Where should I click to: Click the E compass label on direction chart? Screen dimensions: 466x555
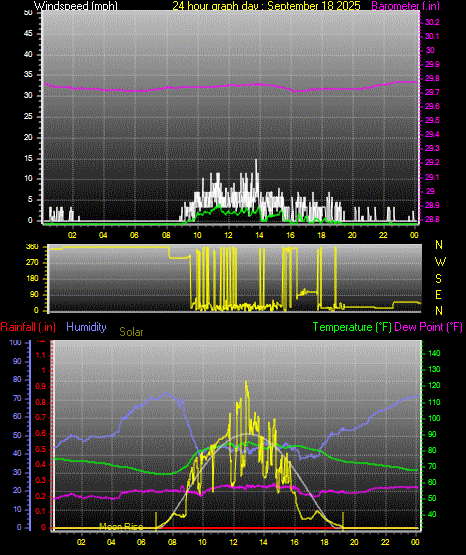(x=438, y=294)
